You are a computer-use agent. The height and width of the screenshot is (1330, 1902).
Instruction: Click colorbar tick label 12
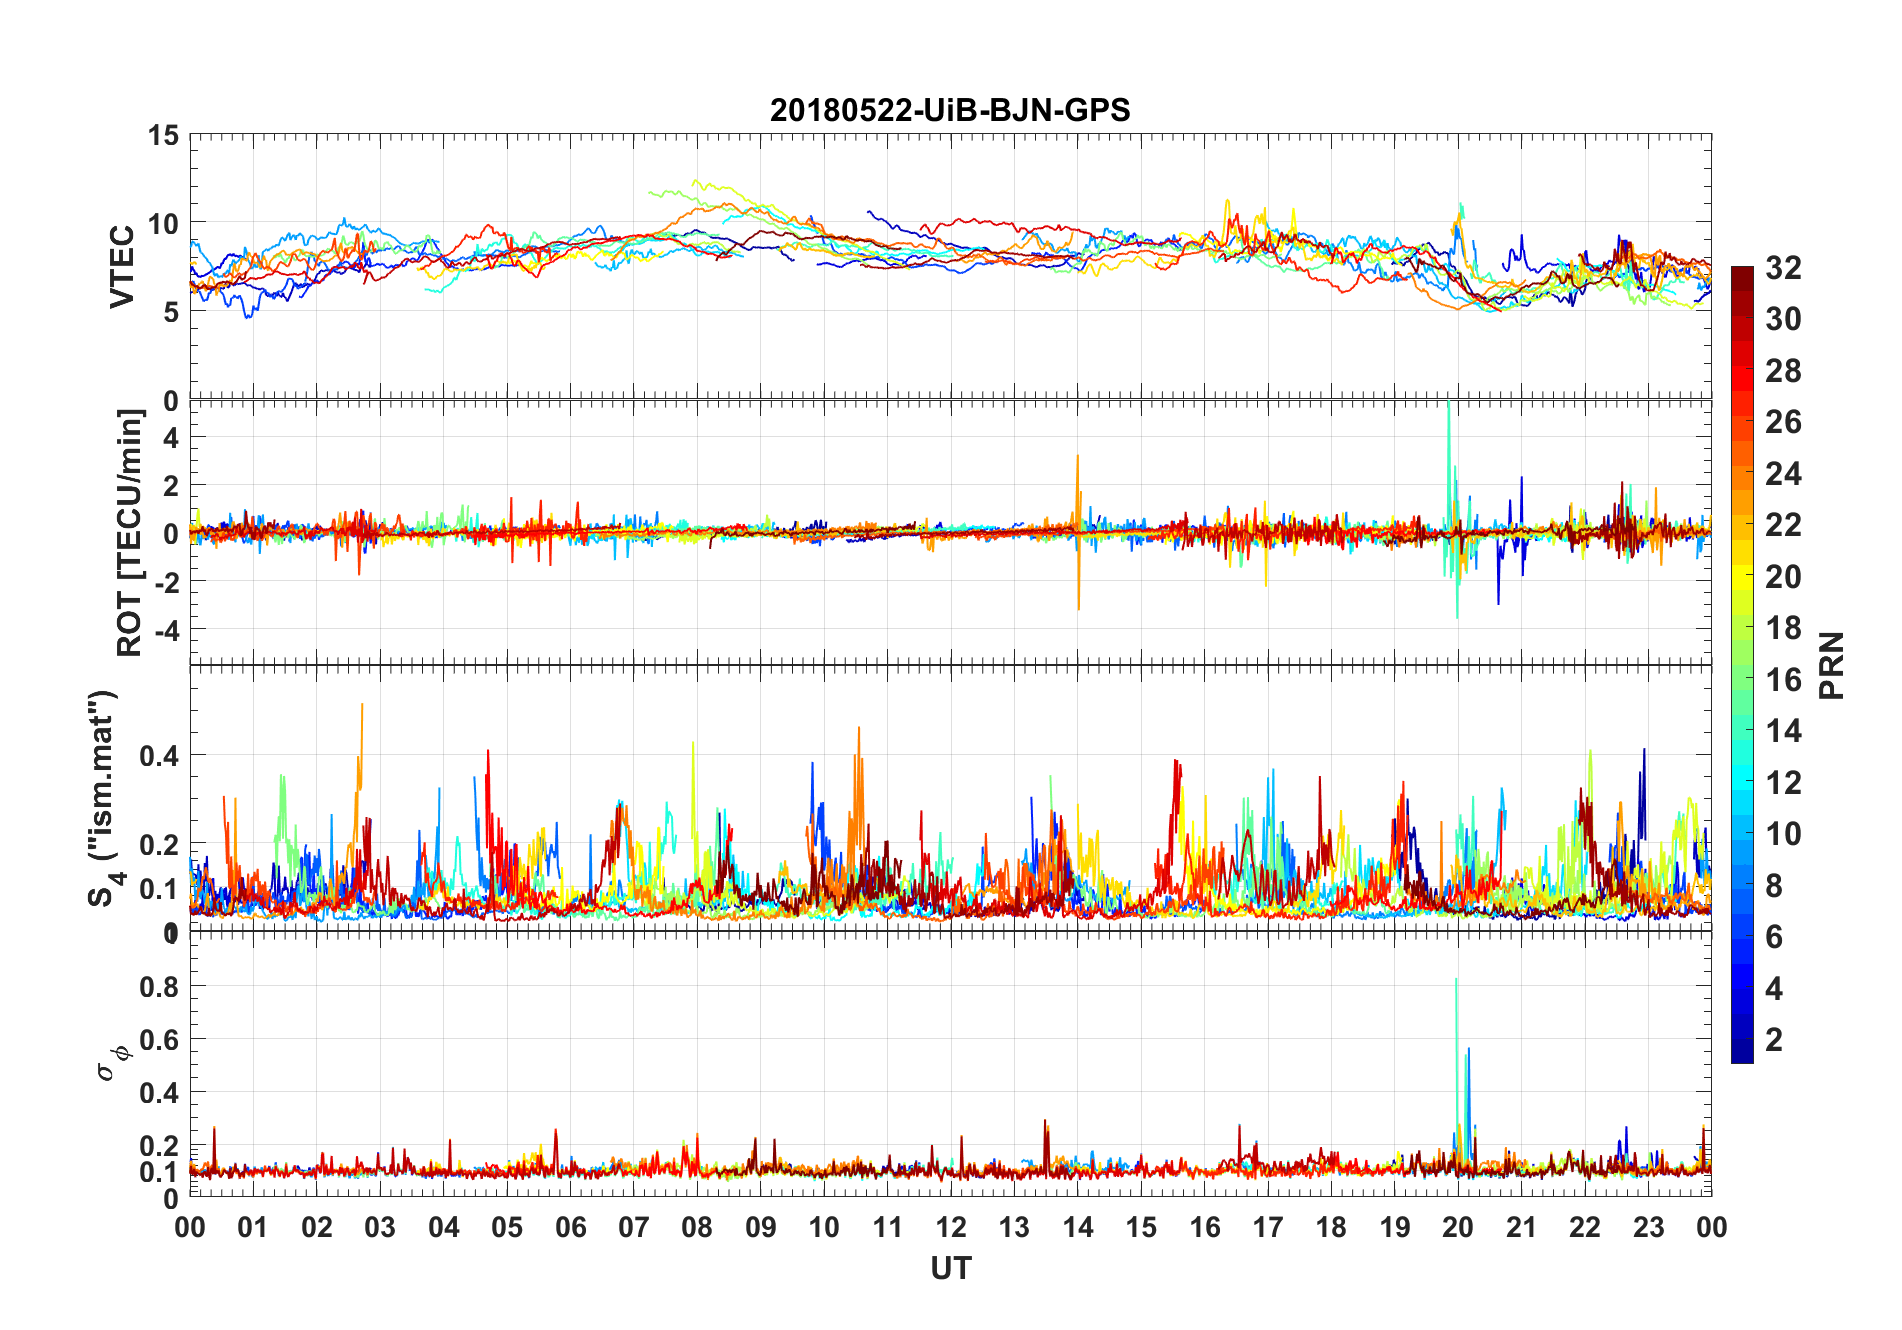pos(1783,782)
